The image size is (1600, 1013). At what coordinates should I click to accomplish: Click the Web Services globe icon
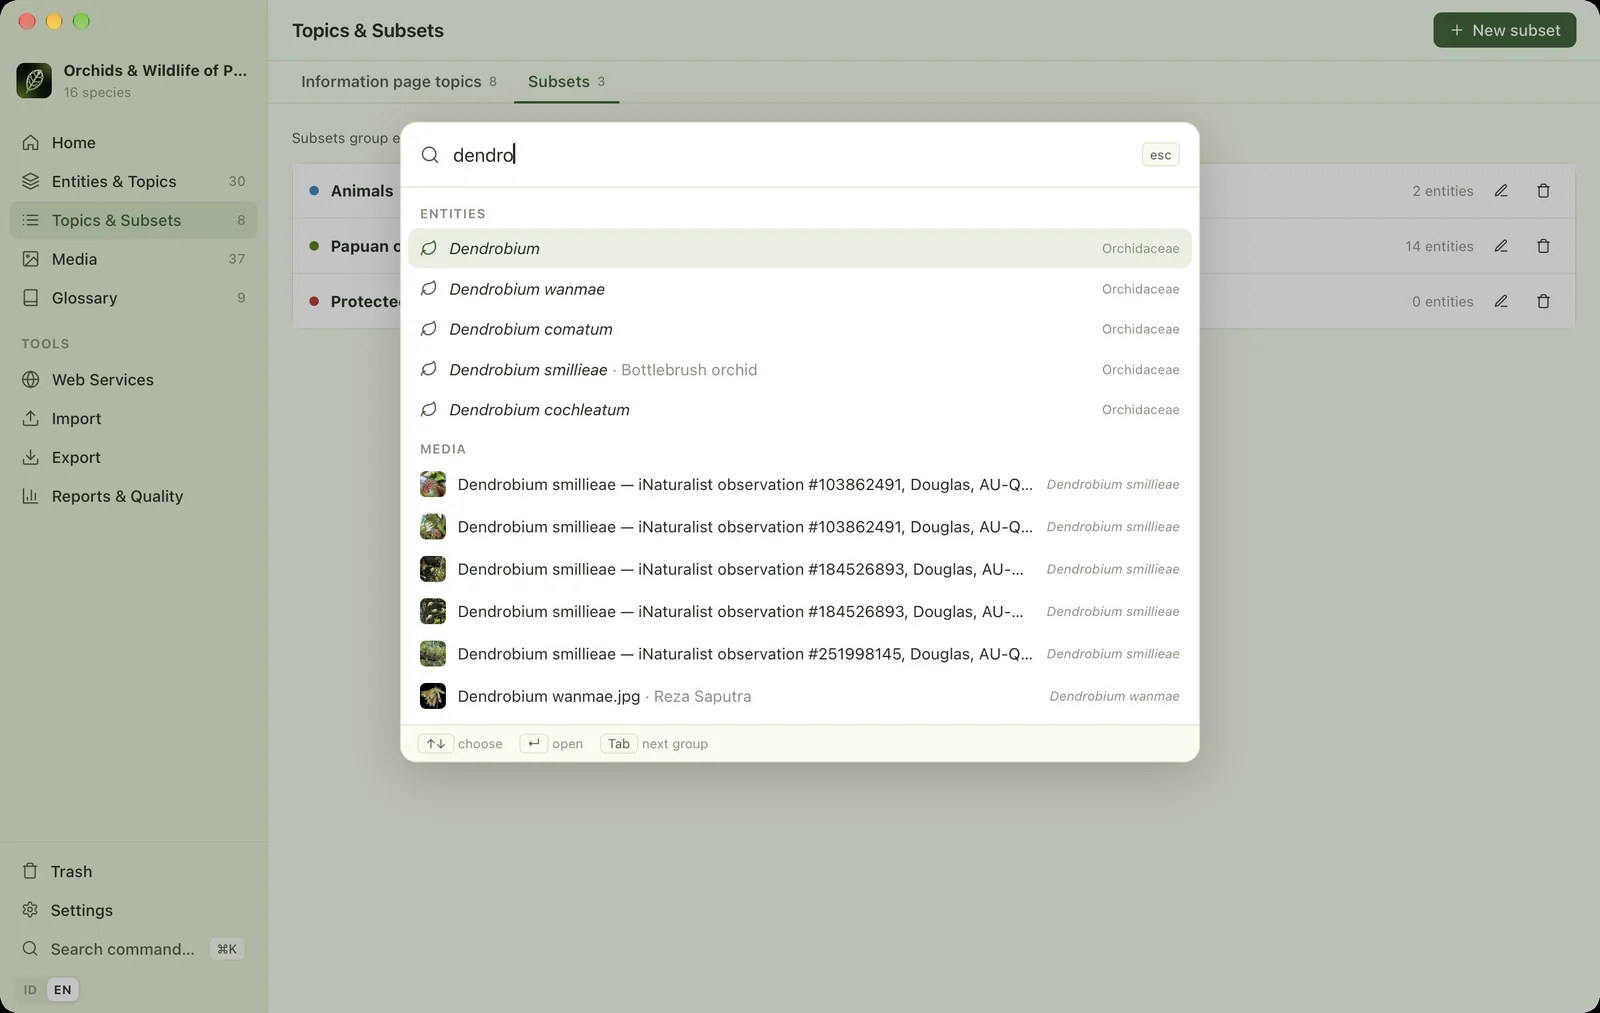[x=31, y=380]
